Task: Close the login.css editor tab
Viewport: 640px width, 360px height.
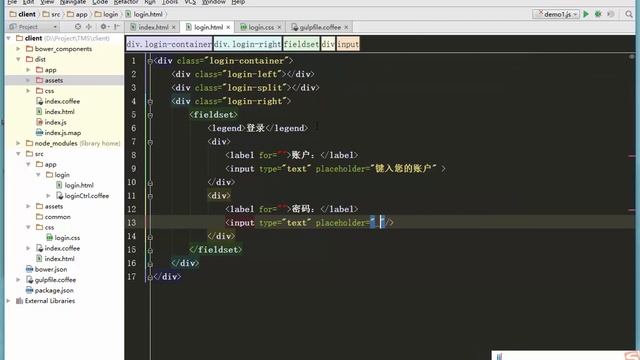Action: pos(279,27)
